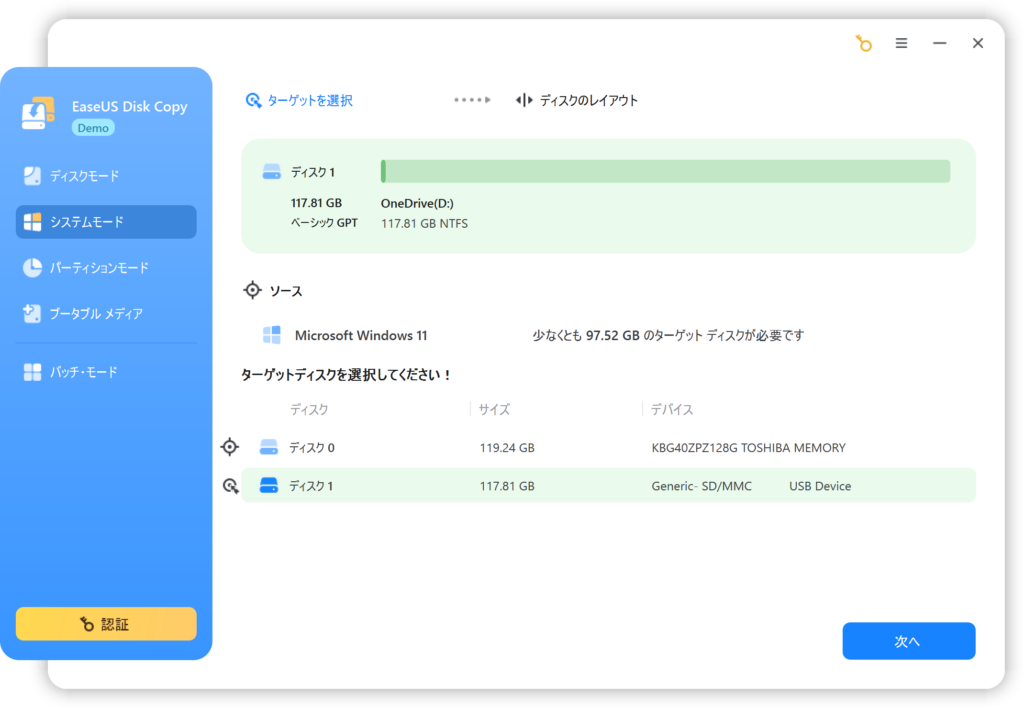
Task: Click the デバイス column header
Action: (672, 410)
